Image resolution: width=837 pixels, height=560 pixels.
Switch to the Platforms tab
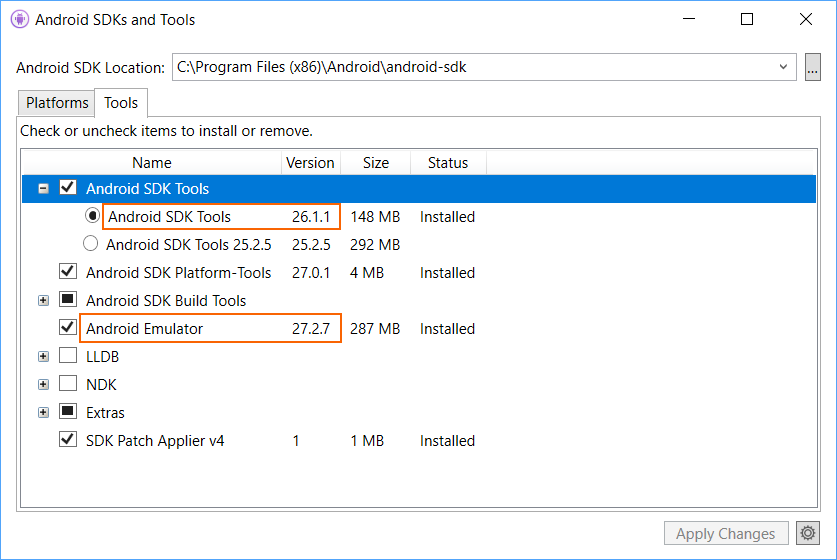pos(57,103)
